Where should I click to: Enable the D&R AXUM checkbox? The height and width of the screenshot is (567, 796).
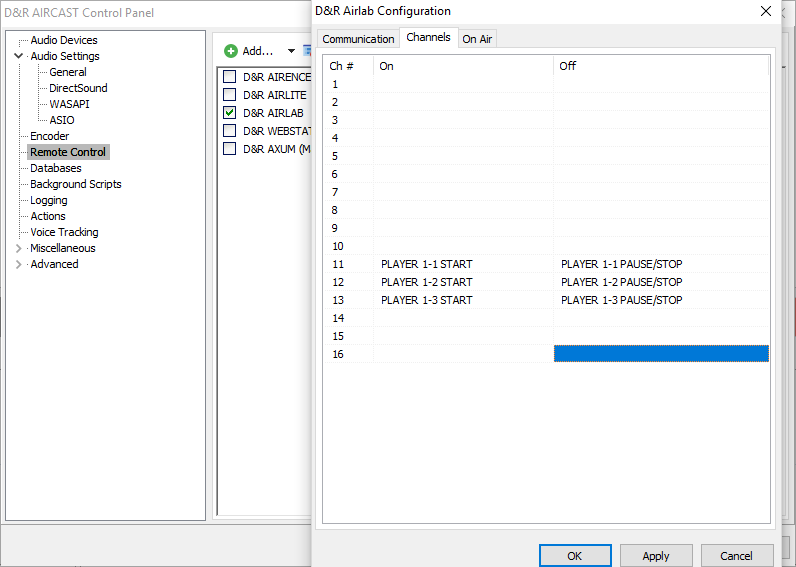coord(229,149)
